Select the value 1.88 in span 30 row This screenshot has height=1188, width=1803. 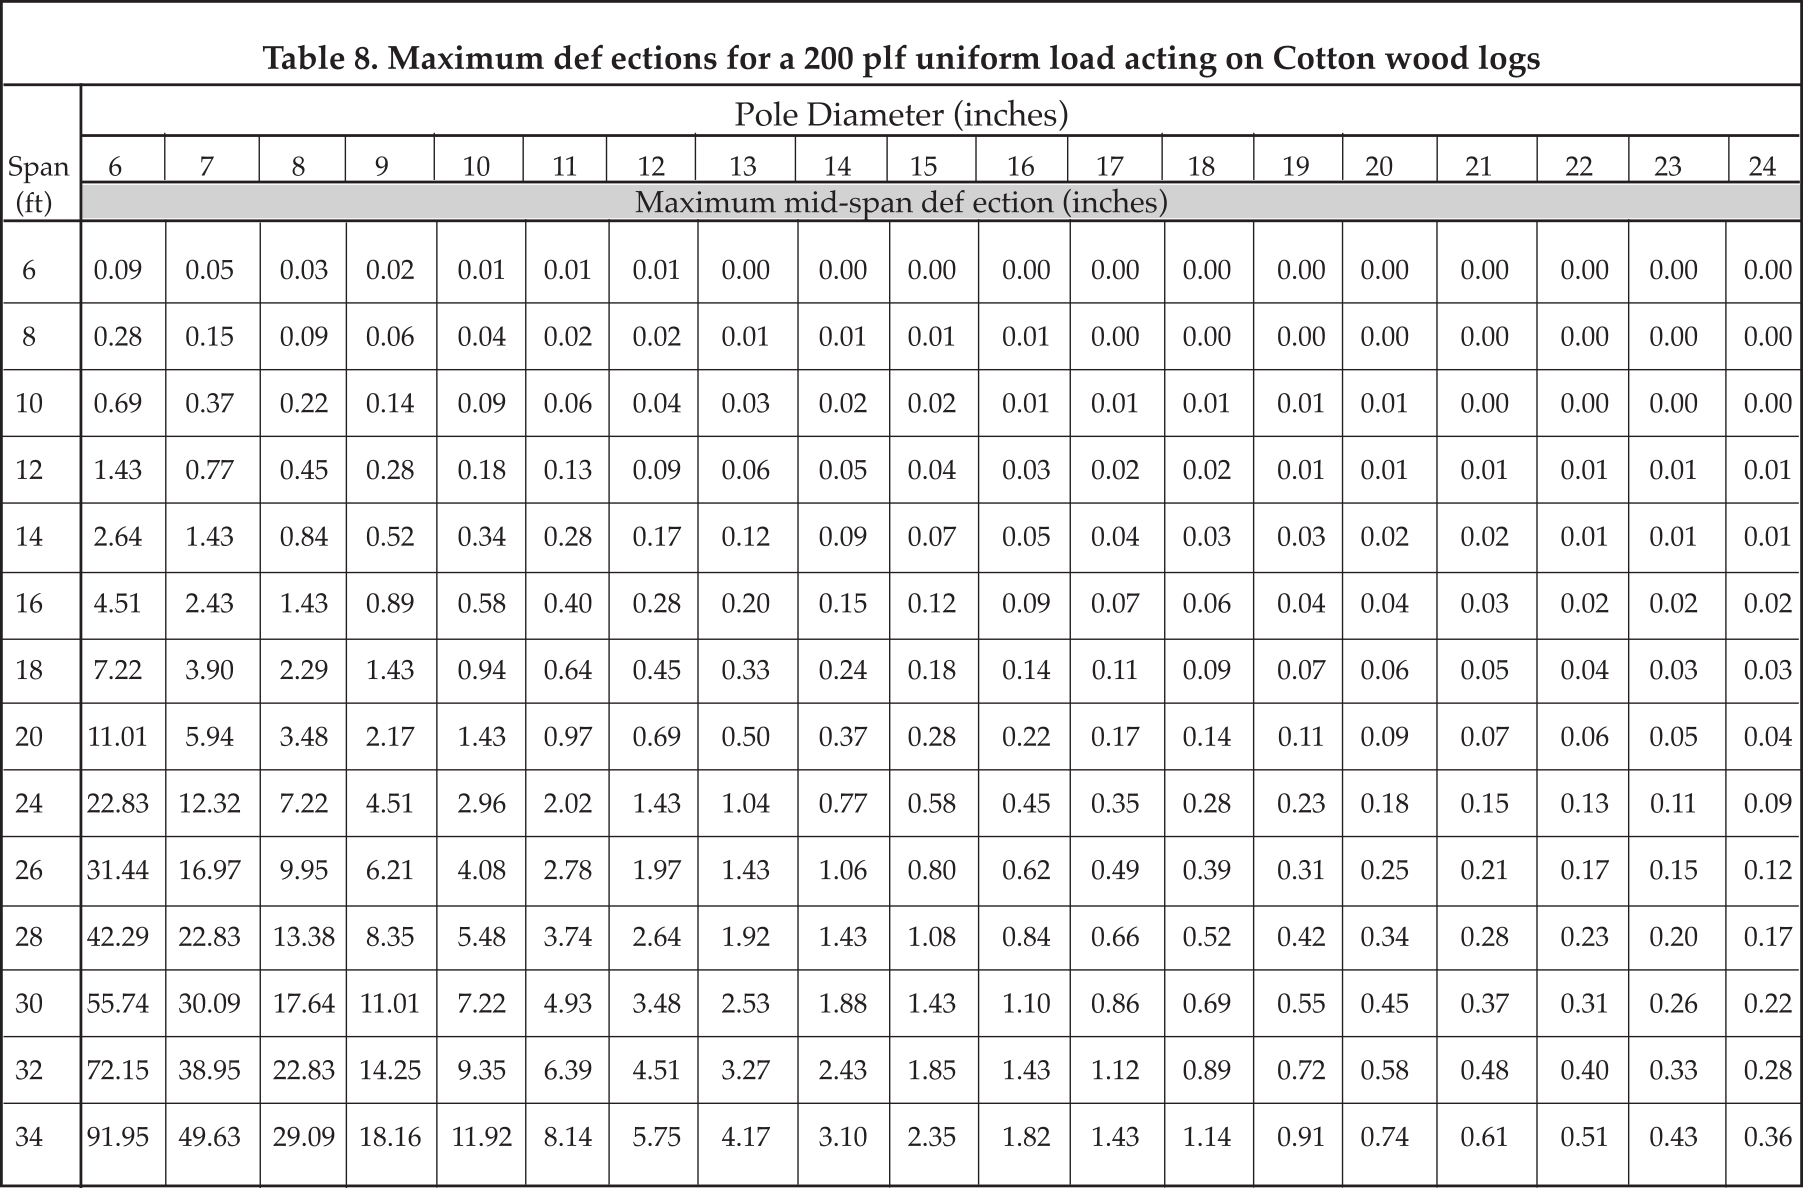(x=843, y=1003)
